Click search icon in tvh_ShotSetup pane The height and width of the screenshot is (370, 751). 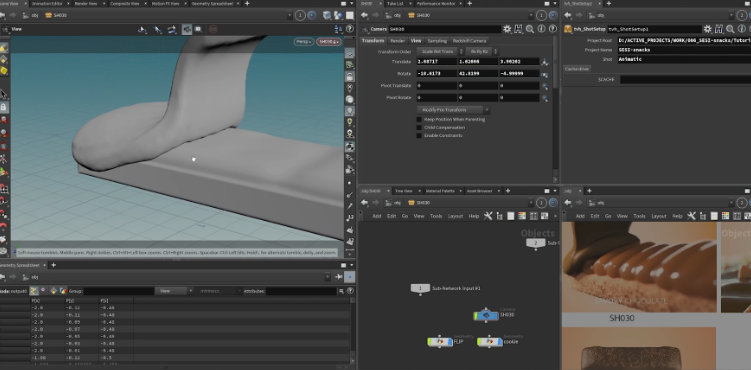[x=730, y=29]
